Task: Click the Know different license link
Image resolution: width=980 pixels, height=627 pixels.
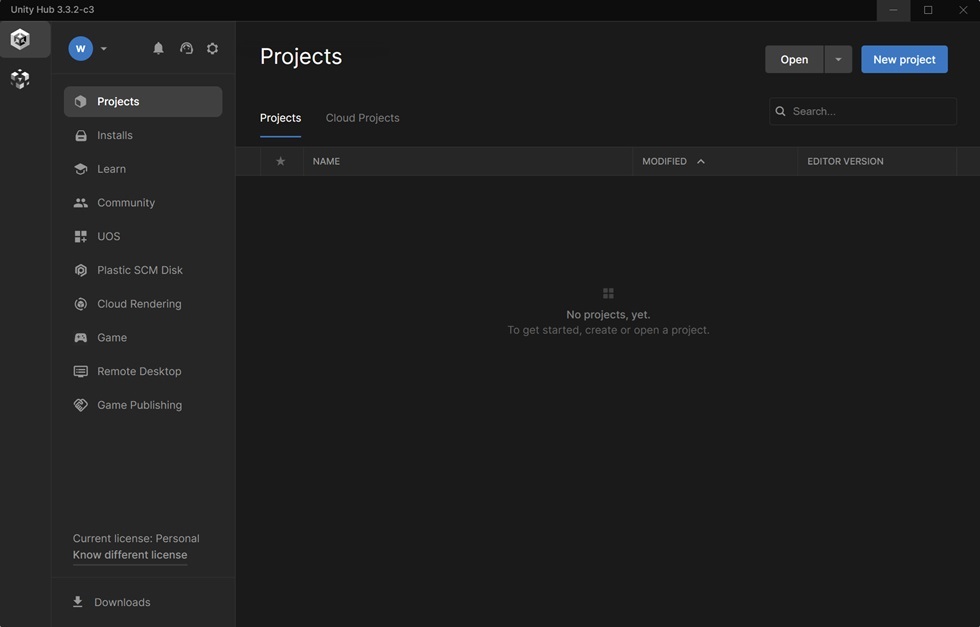Action: 130,555
